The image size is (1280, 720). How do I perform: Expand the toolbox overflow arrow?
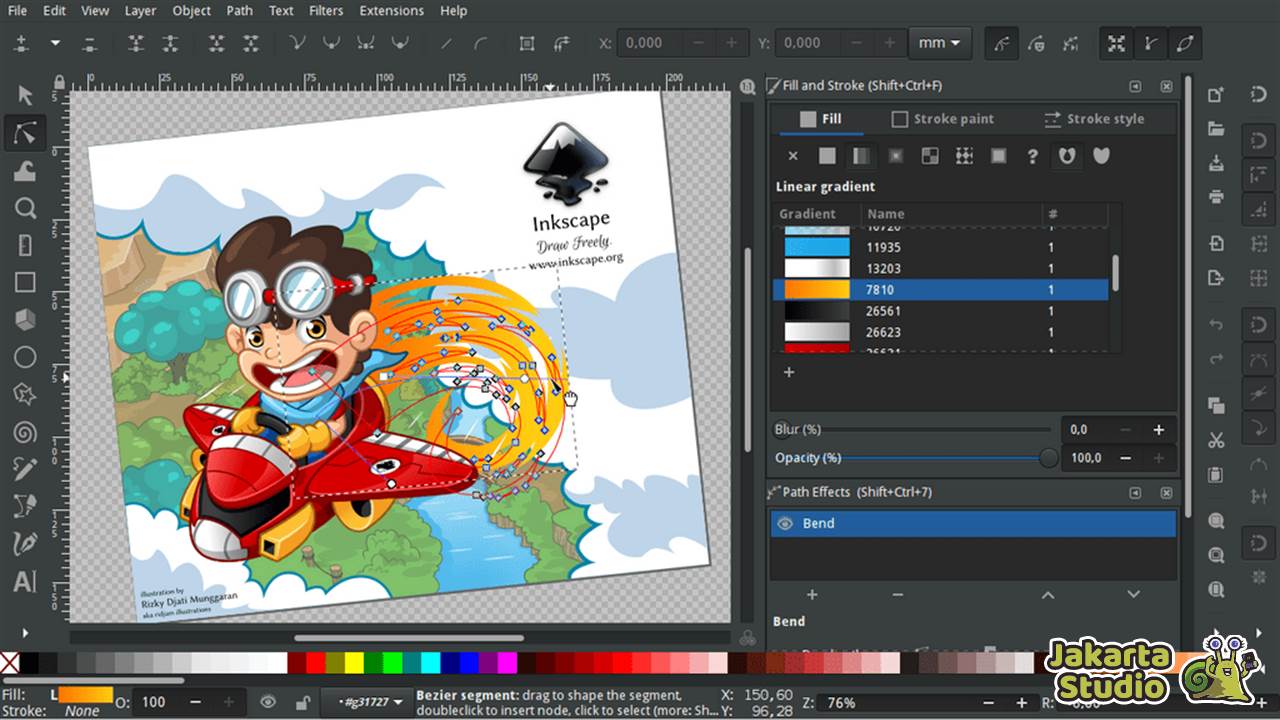[x=25, y=632]
